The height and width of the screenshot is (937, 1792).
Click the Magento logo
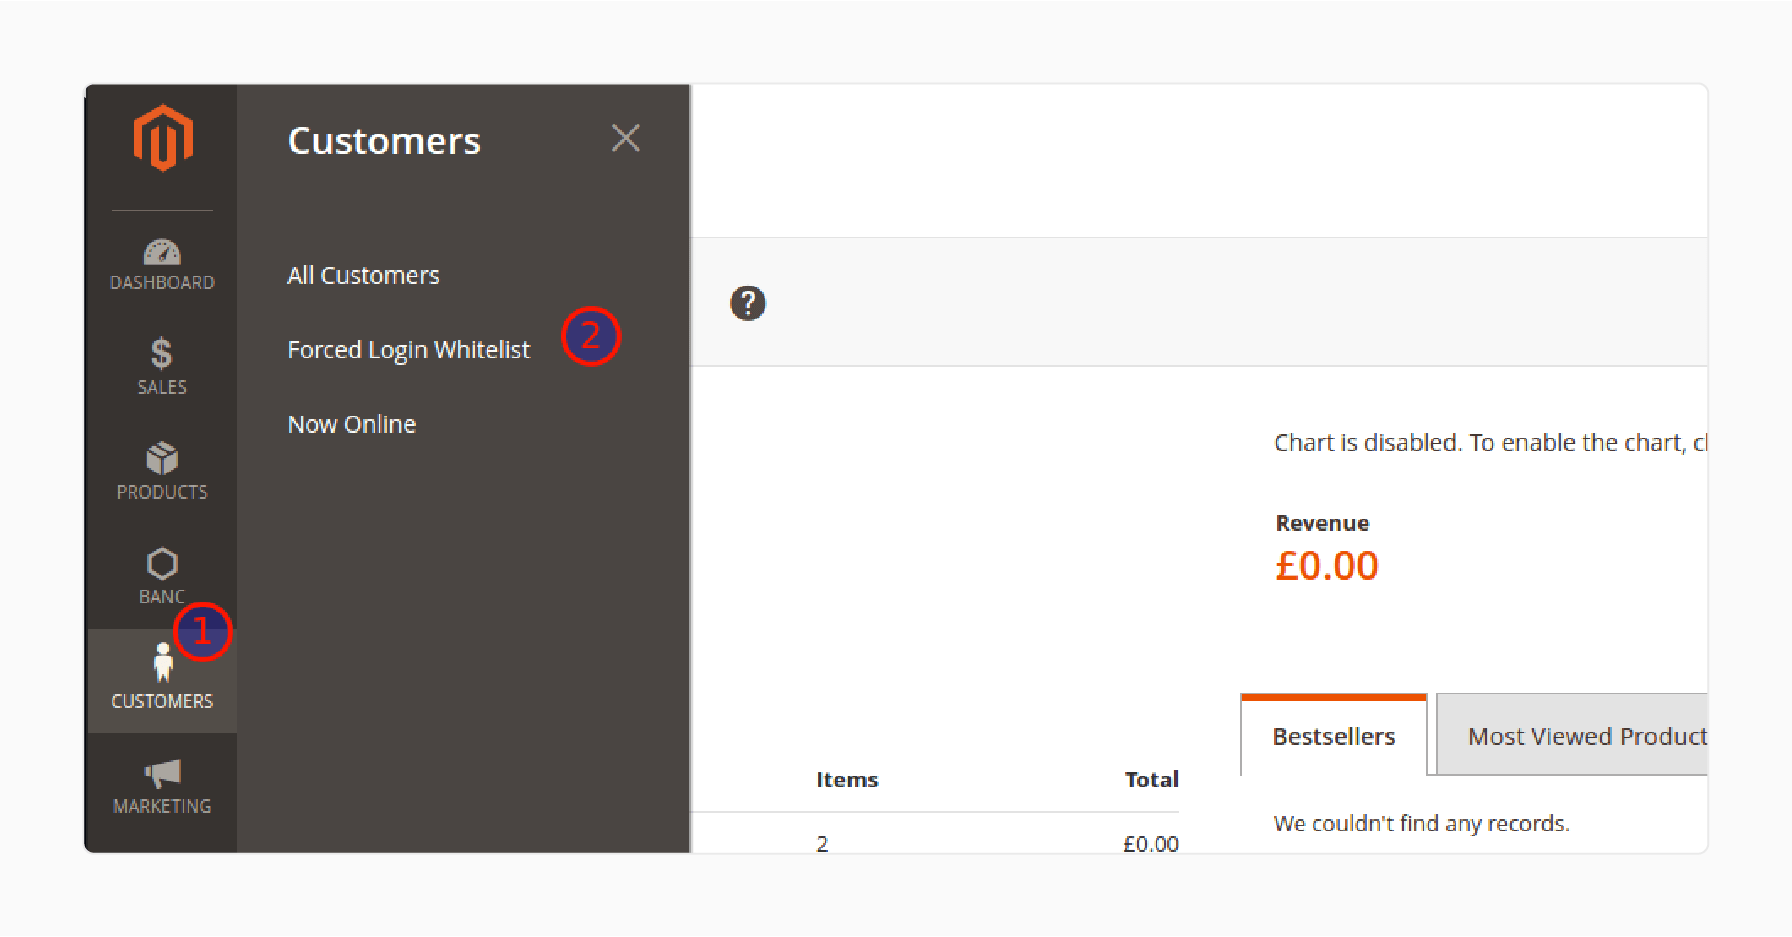click(x=161, y=140)
